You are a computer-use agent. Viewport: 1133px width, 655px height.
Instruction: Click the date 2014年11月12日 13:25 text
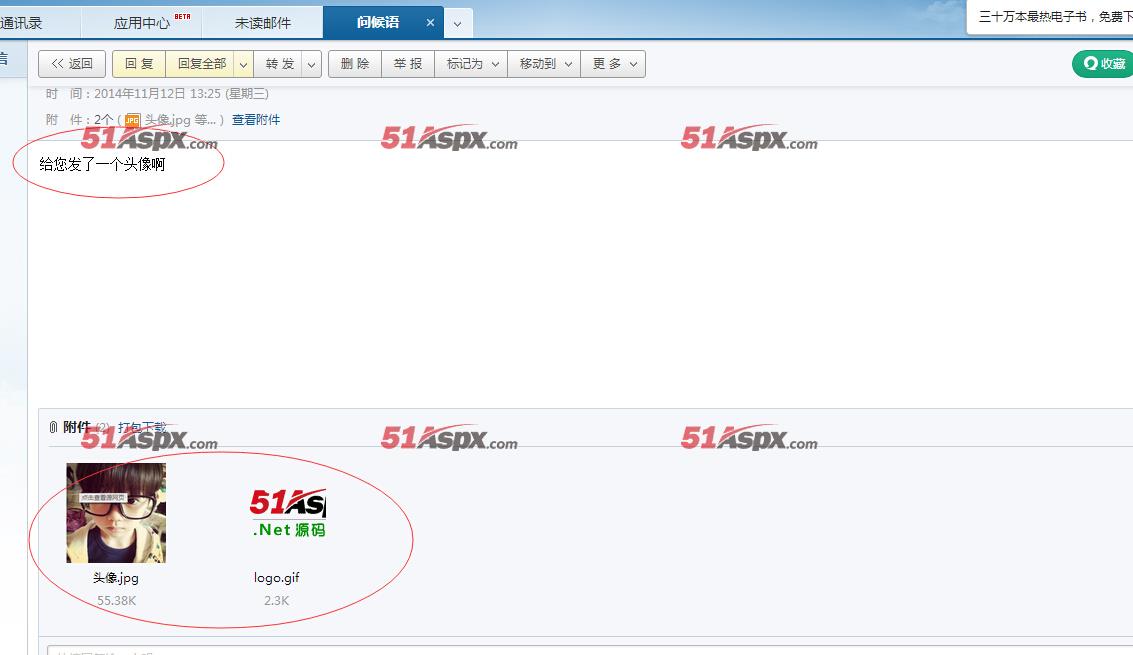pyautogui.click(x=157, y=93)
